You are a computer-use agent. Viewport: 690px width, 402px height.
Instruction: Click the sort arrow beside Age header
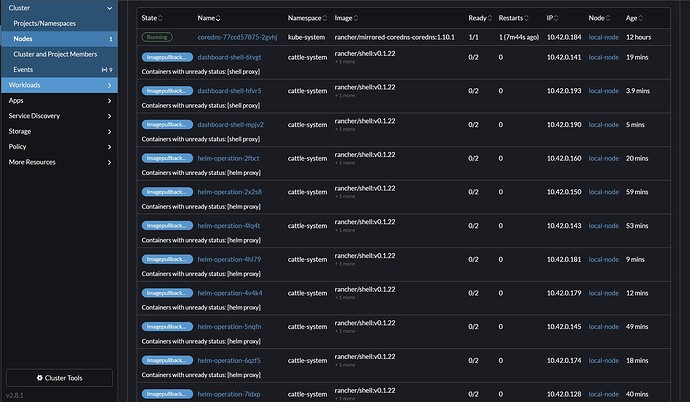[641, 18]
